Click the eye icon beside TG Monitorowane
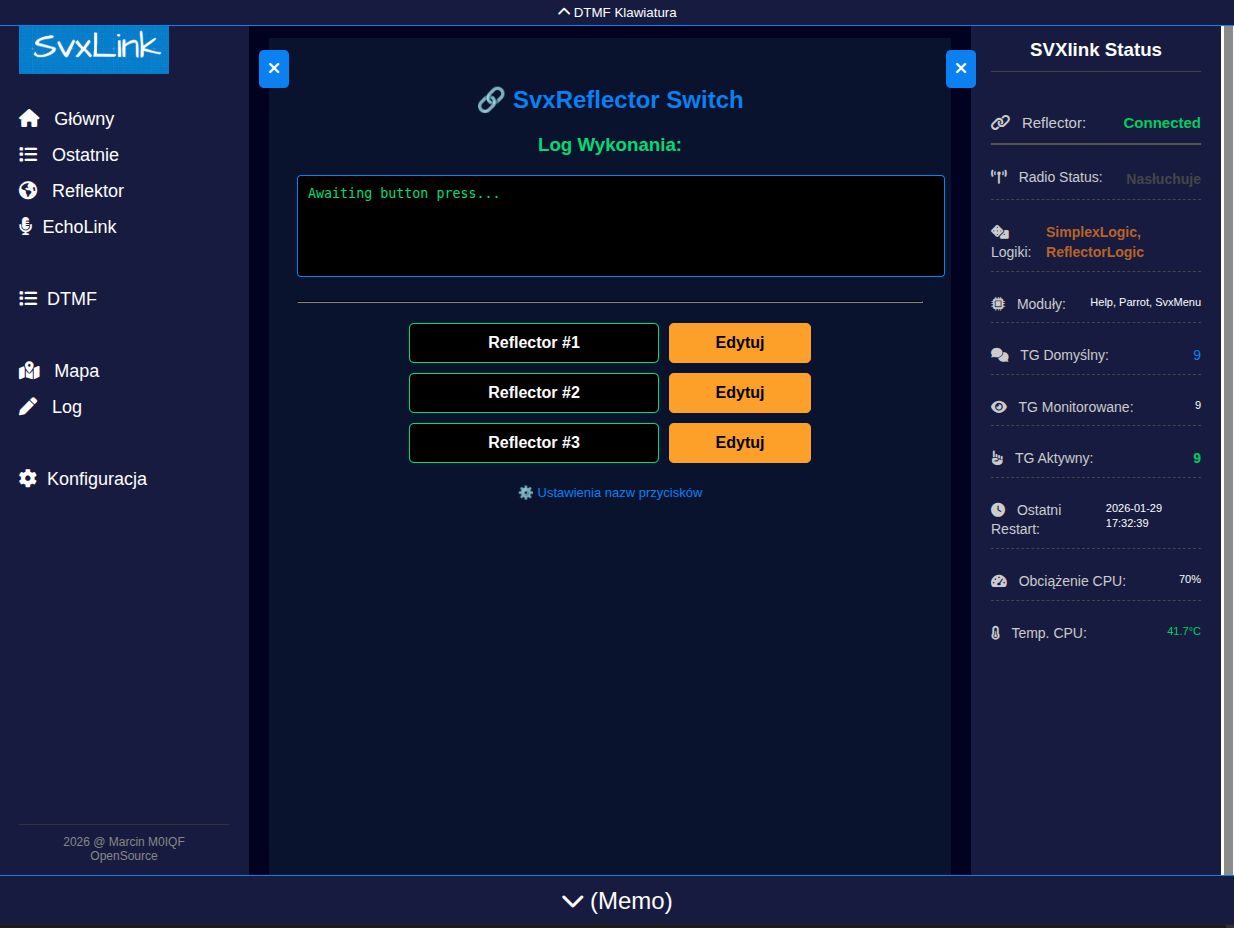The width and height of the screenshot is (1234, 928). [998, 407]
